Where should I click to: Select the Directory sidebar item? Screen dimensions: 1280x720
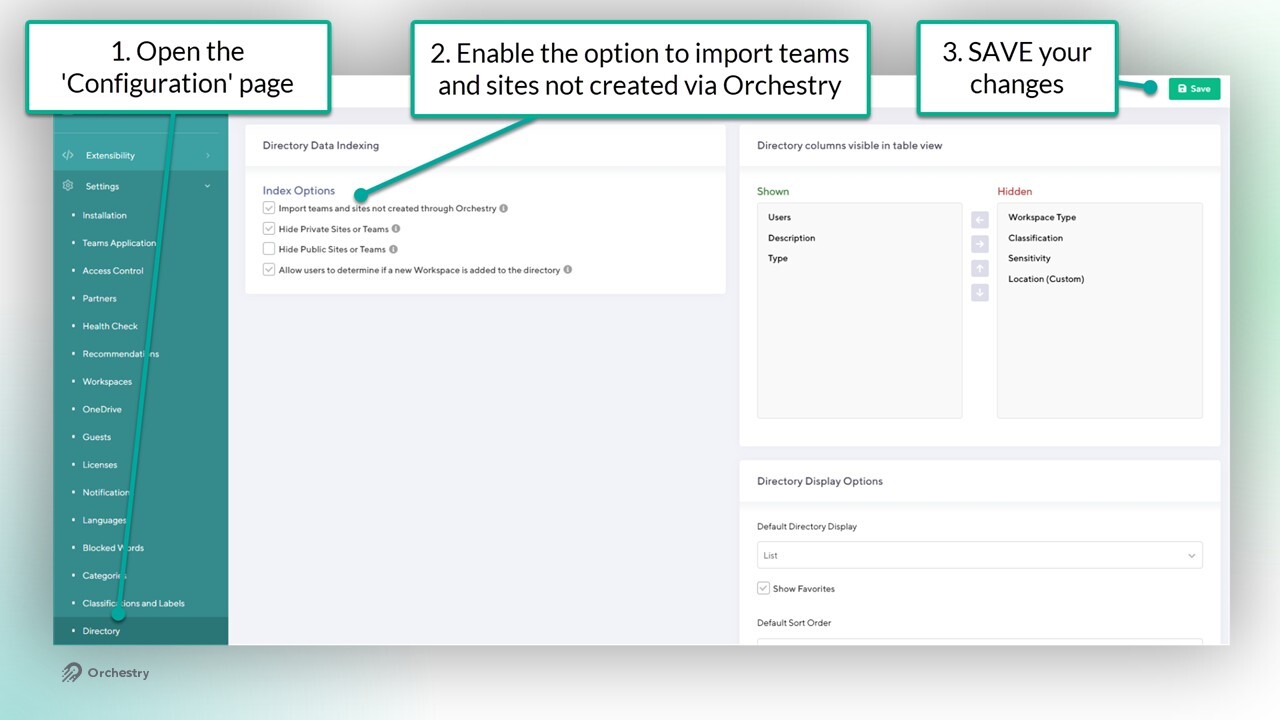tap(101, 631)
